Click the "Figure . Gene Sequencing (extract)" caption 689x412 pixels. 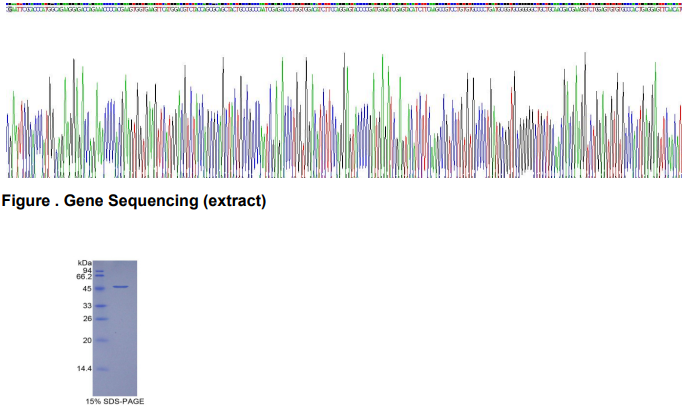pos(134,201)
